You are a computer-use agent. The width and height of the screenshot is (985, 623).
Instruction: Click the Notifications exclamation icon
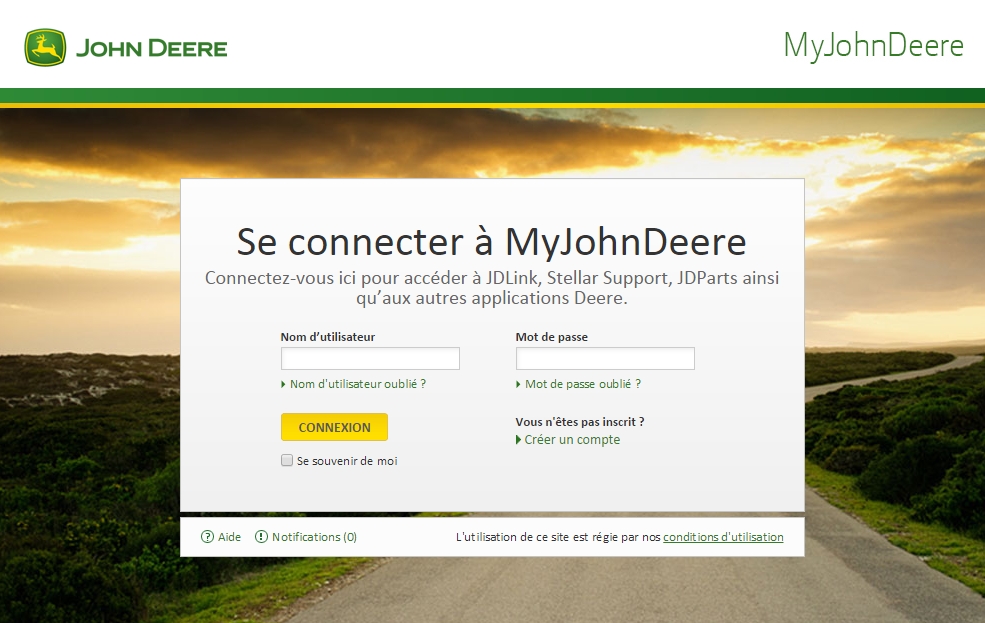tap(262, 537)
